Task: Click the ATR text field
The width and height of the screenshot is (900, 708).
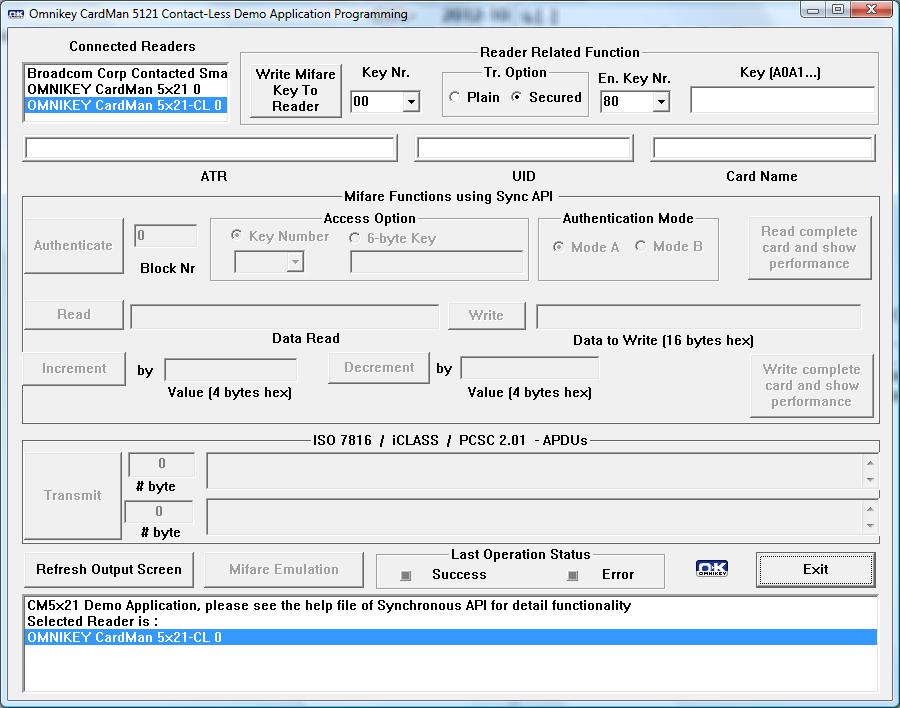Action: pos(210,149)
